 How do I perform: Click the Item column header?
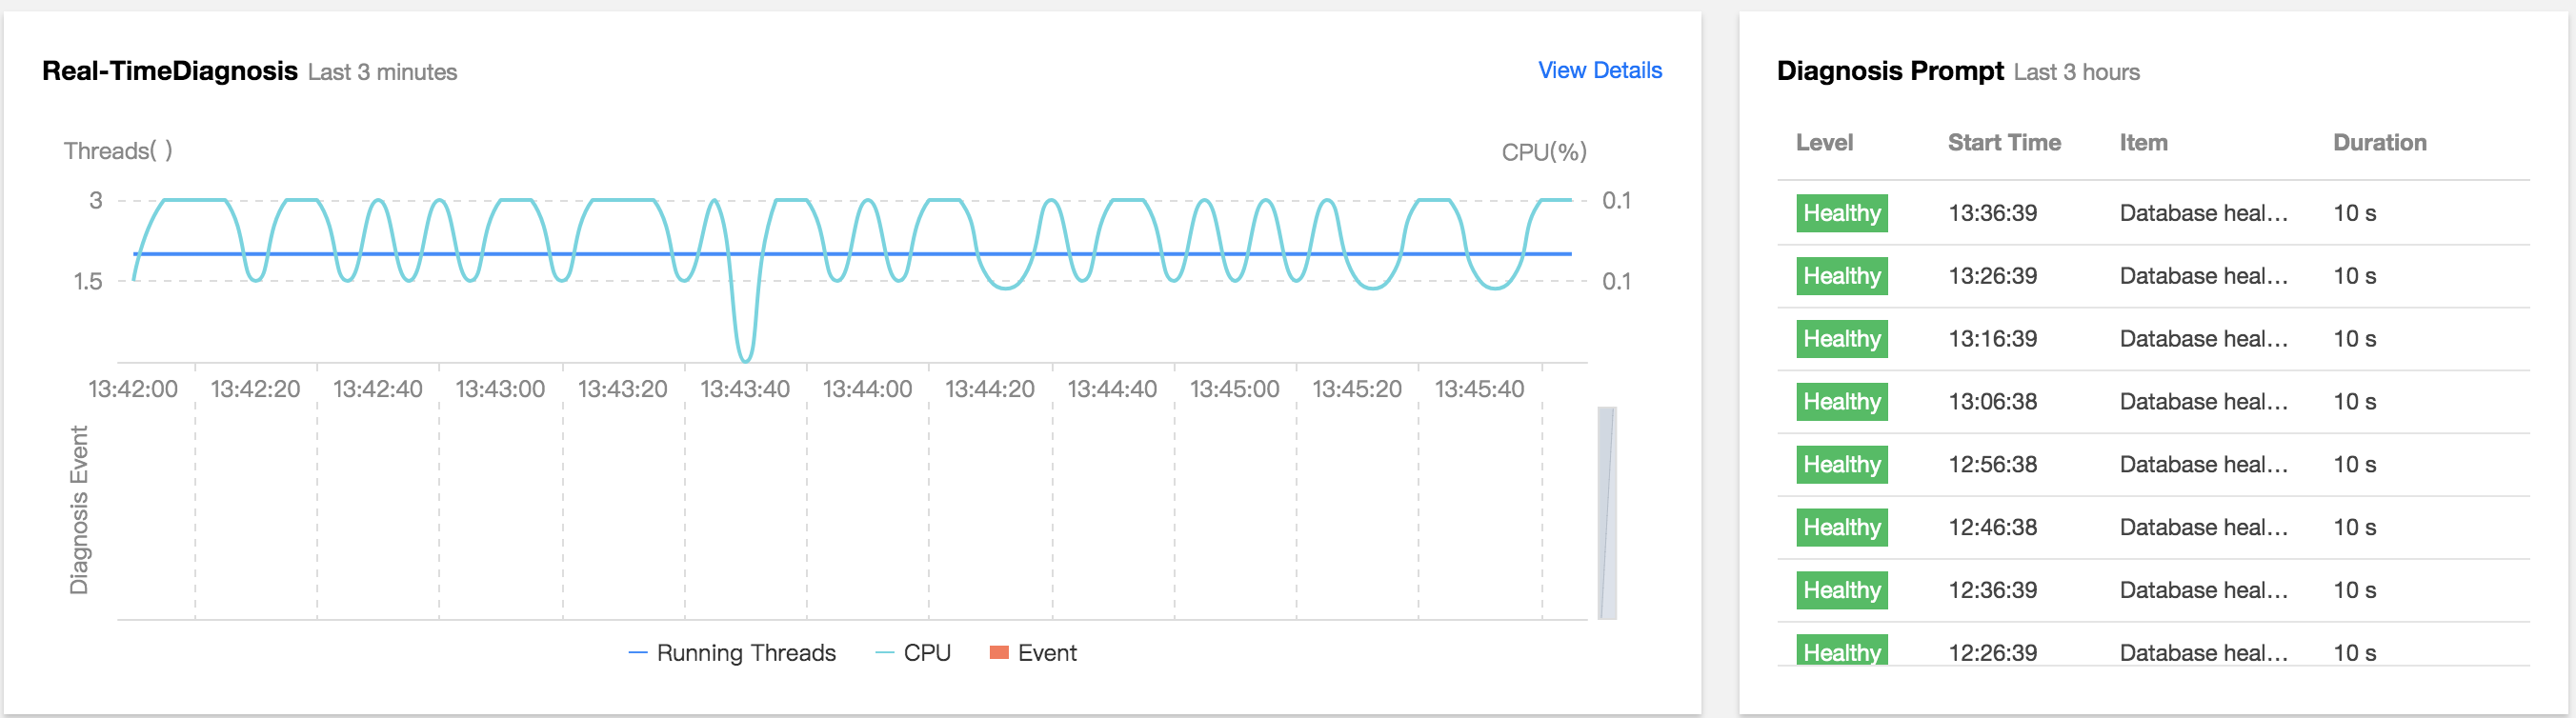pos(2143,143)
